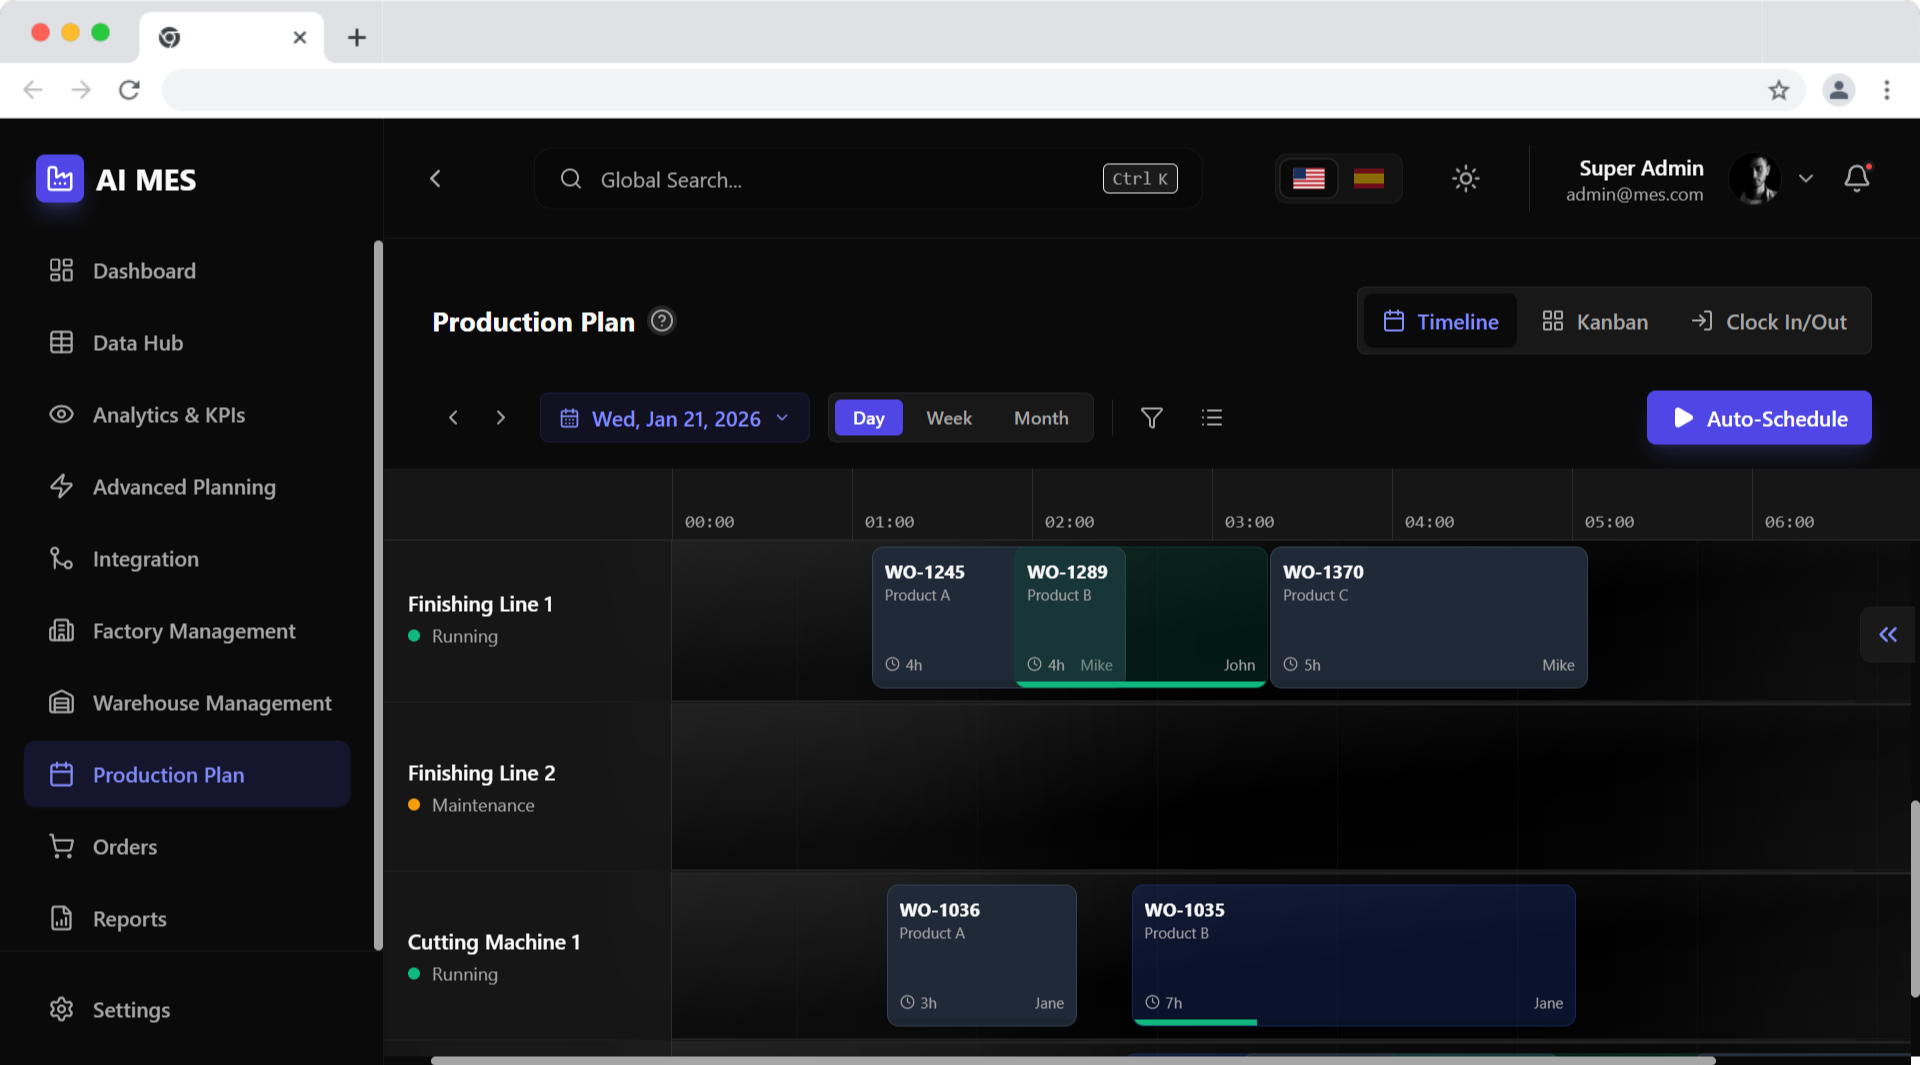Expand the right side panel double chevron

point(1888,634)
